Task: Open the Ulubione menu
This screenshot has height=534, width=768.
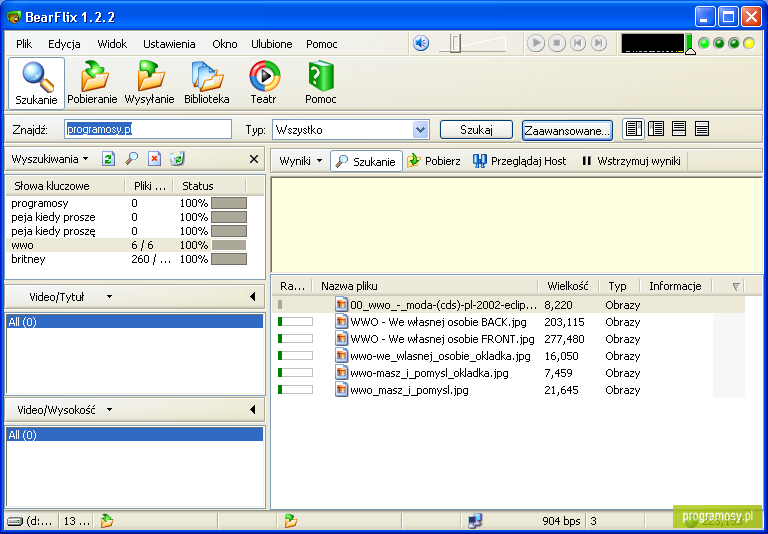Action: pos(272,44)
